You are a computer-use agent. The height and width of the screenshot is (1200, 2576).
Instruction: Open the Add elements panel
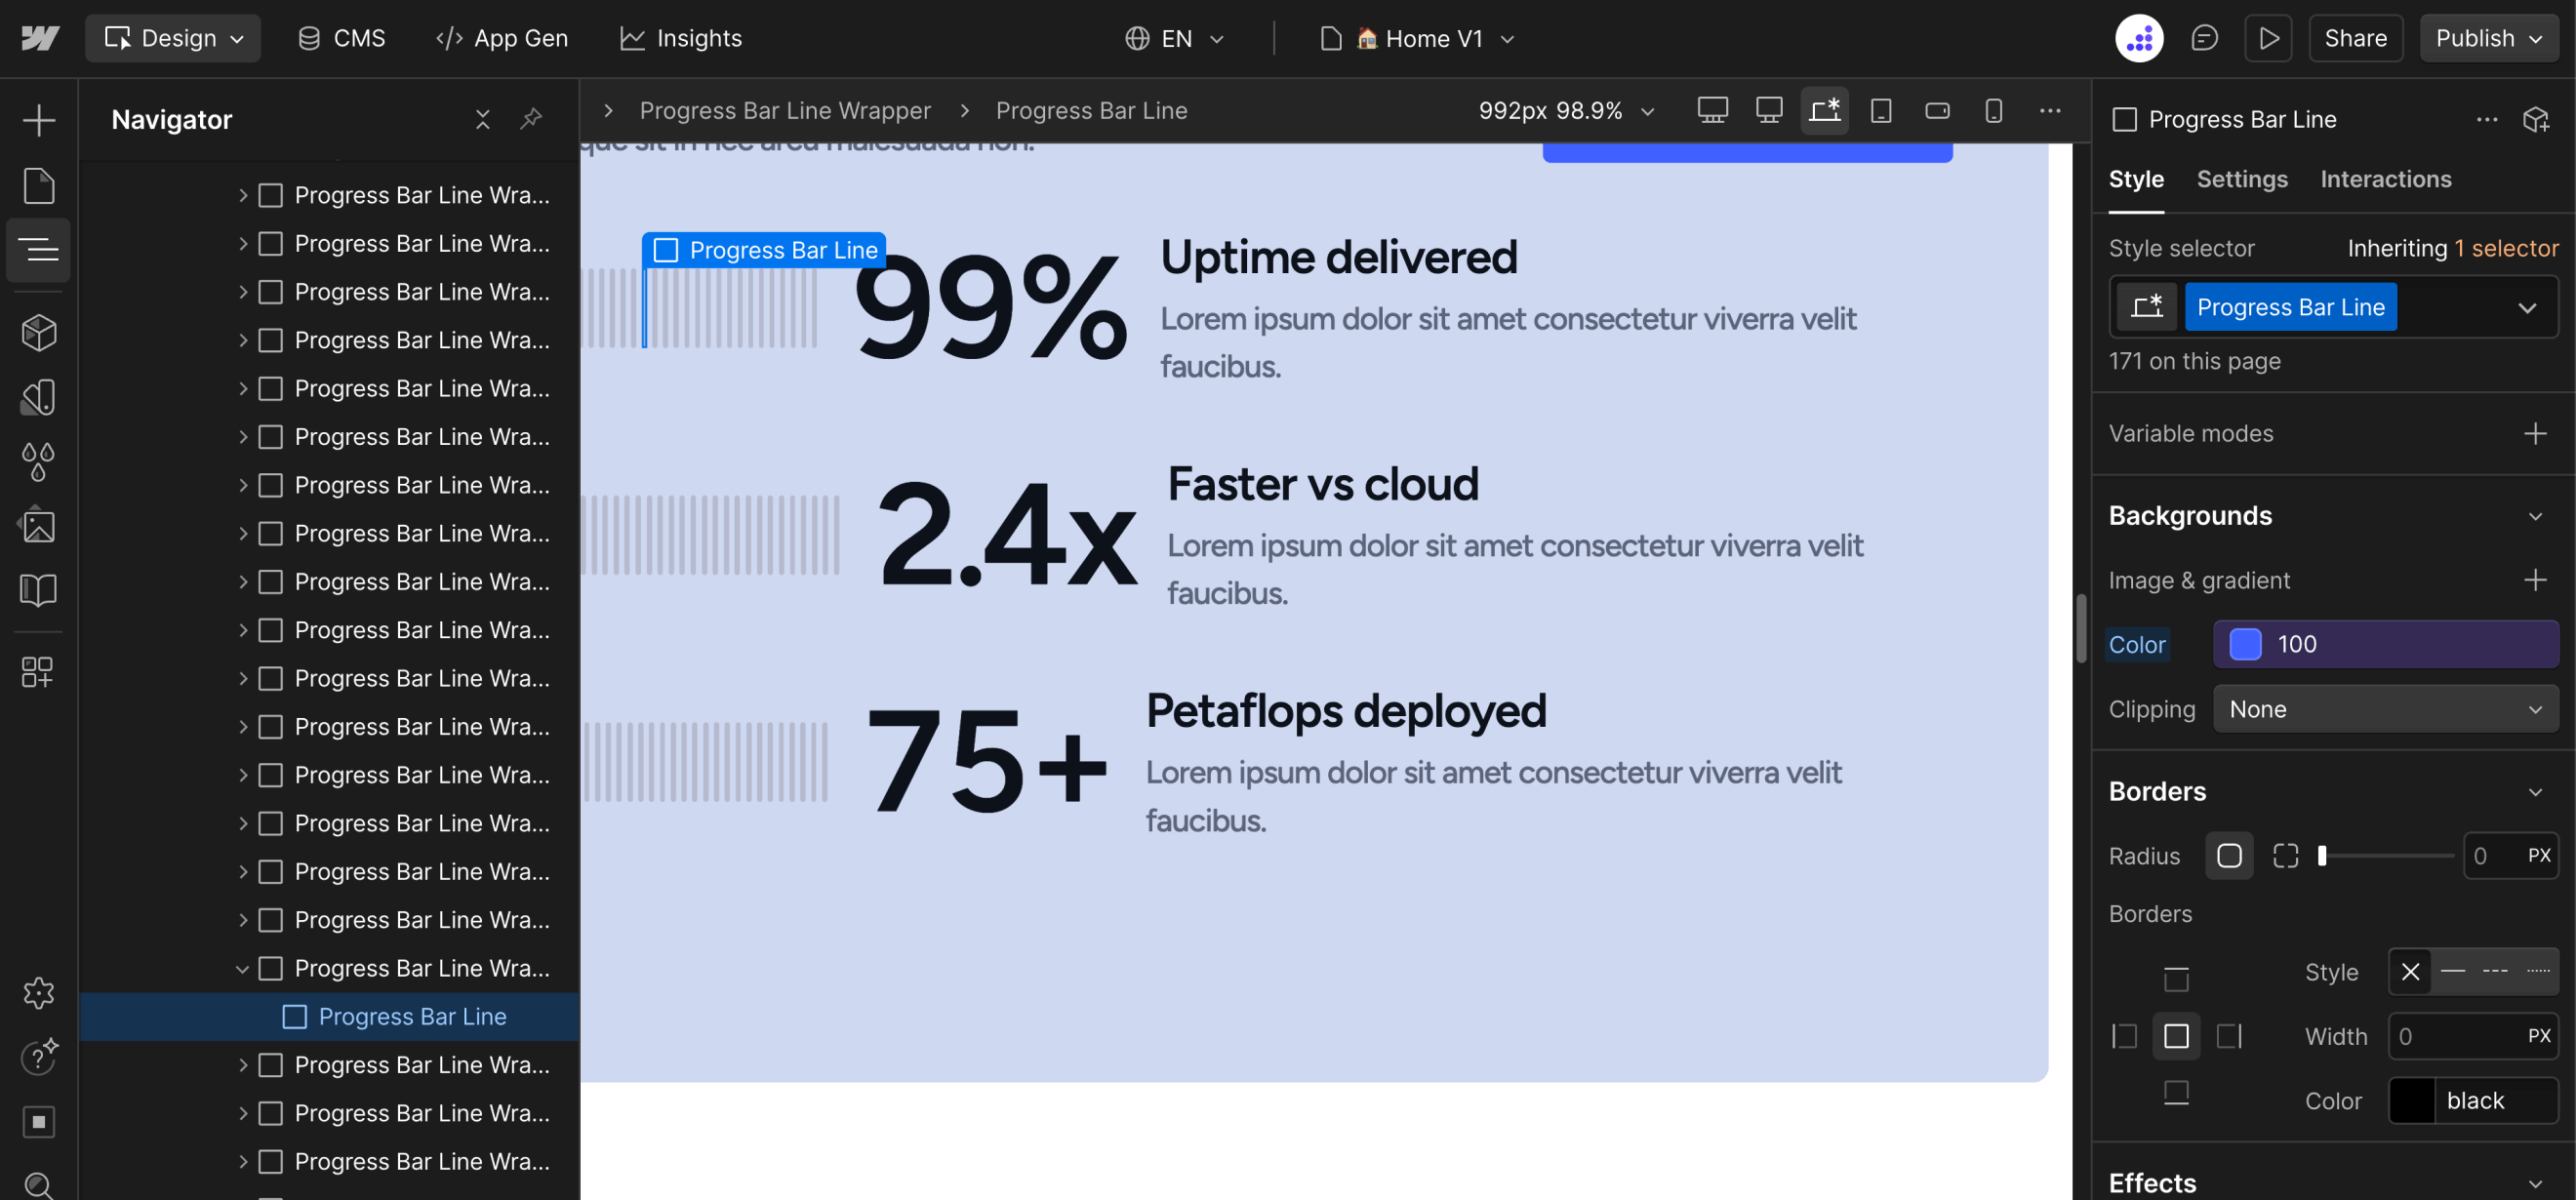(38, 120)
